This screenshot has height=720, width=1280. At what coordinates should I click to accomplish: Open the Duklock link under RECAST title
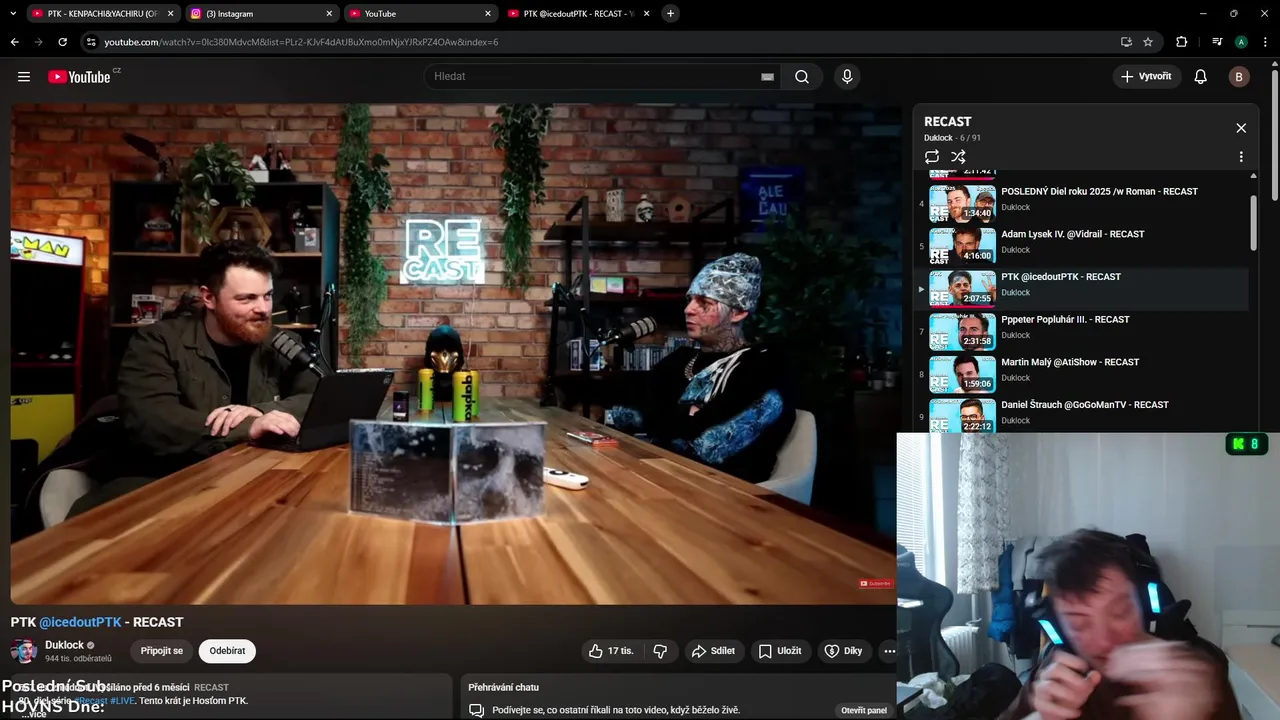pyautogui.click(x=938, y=138)
